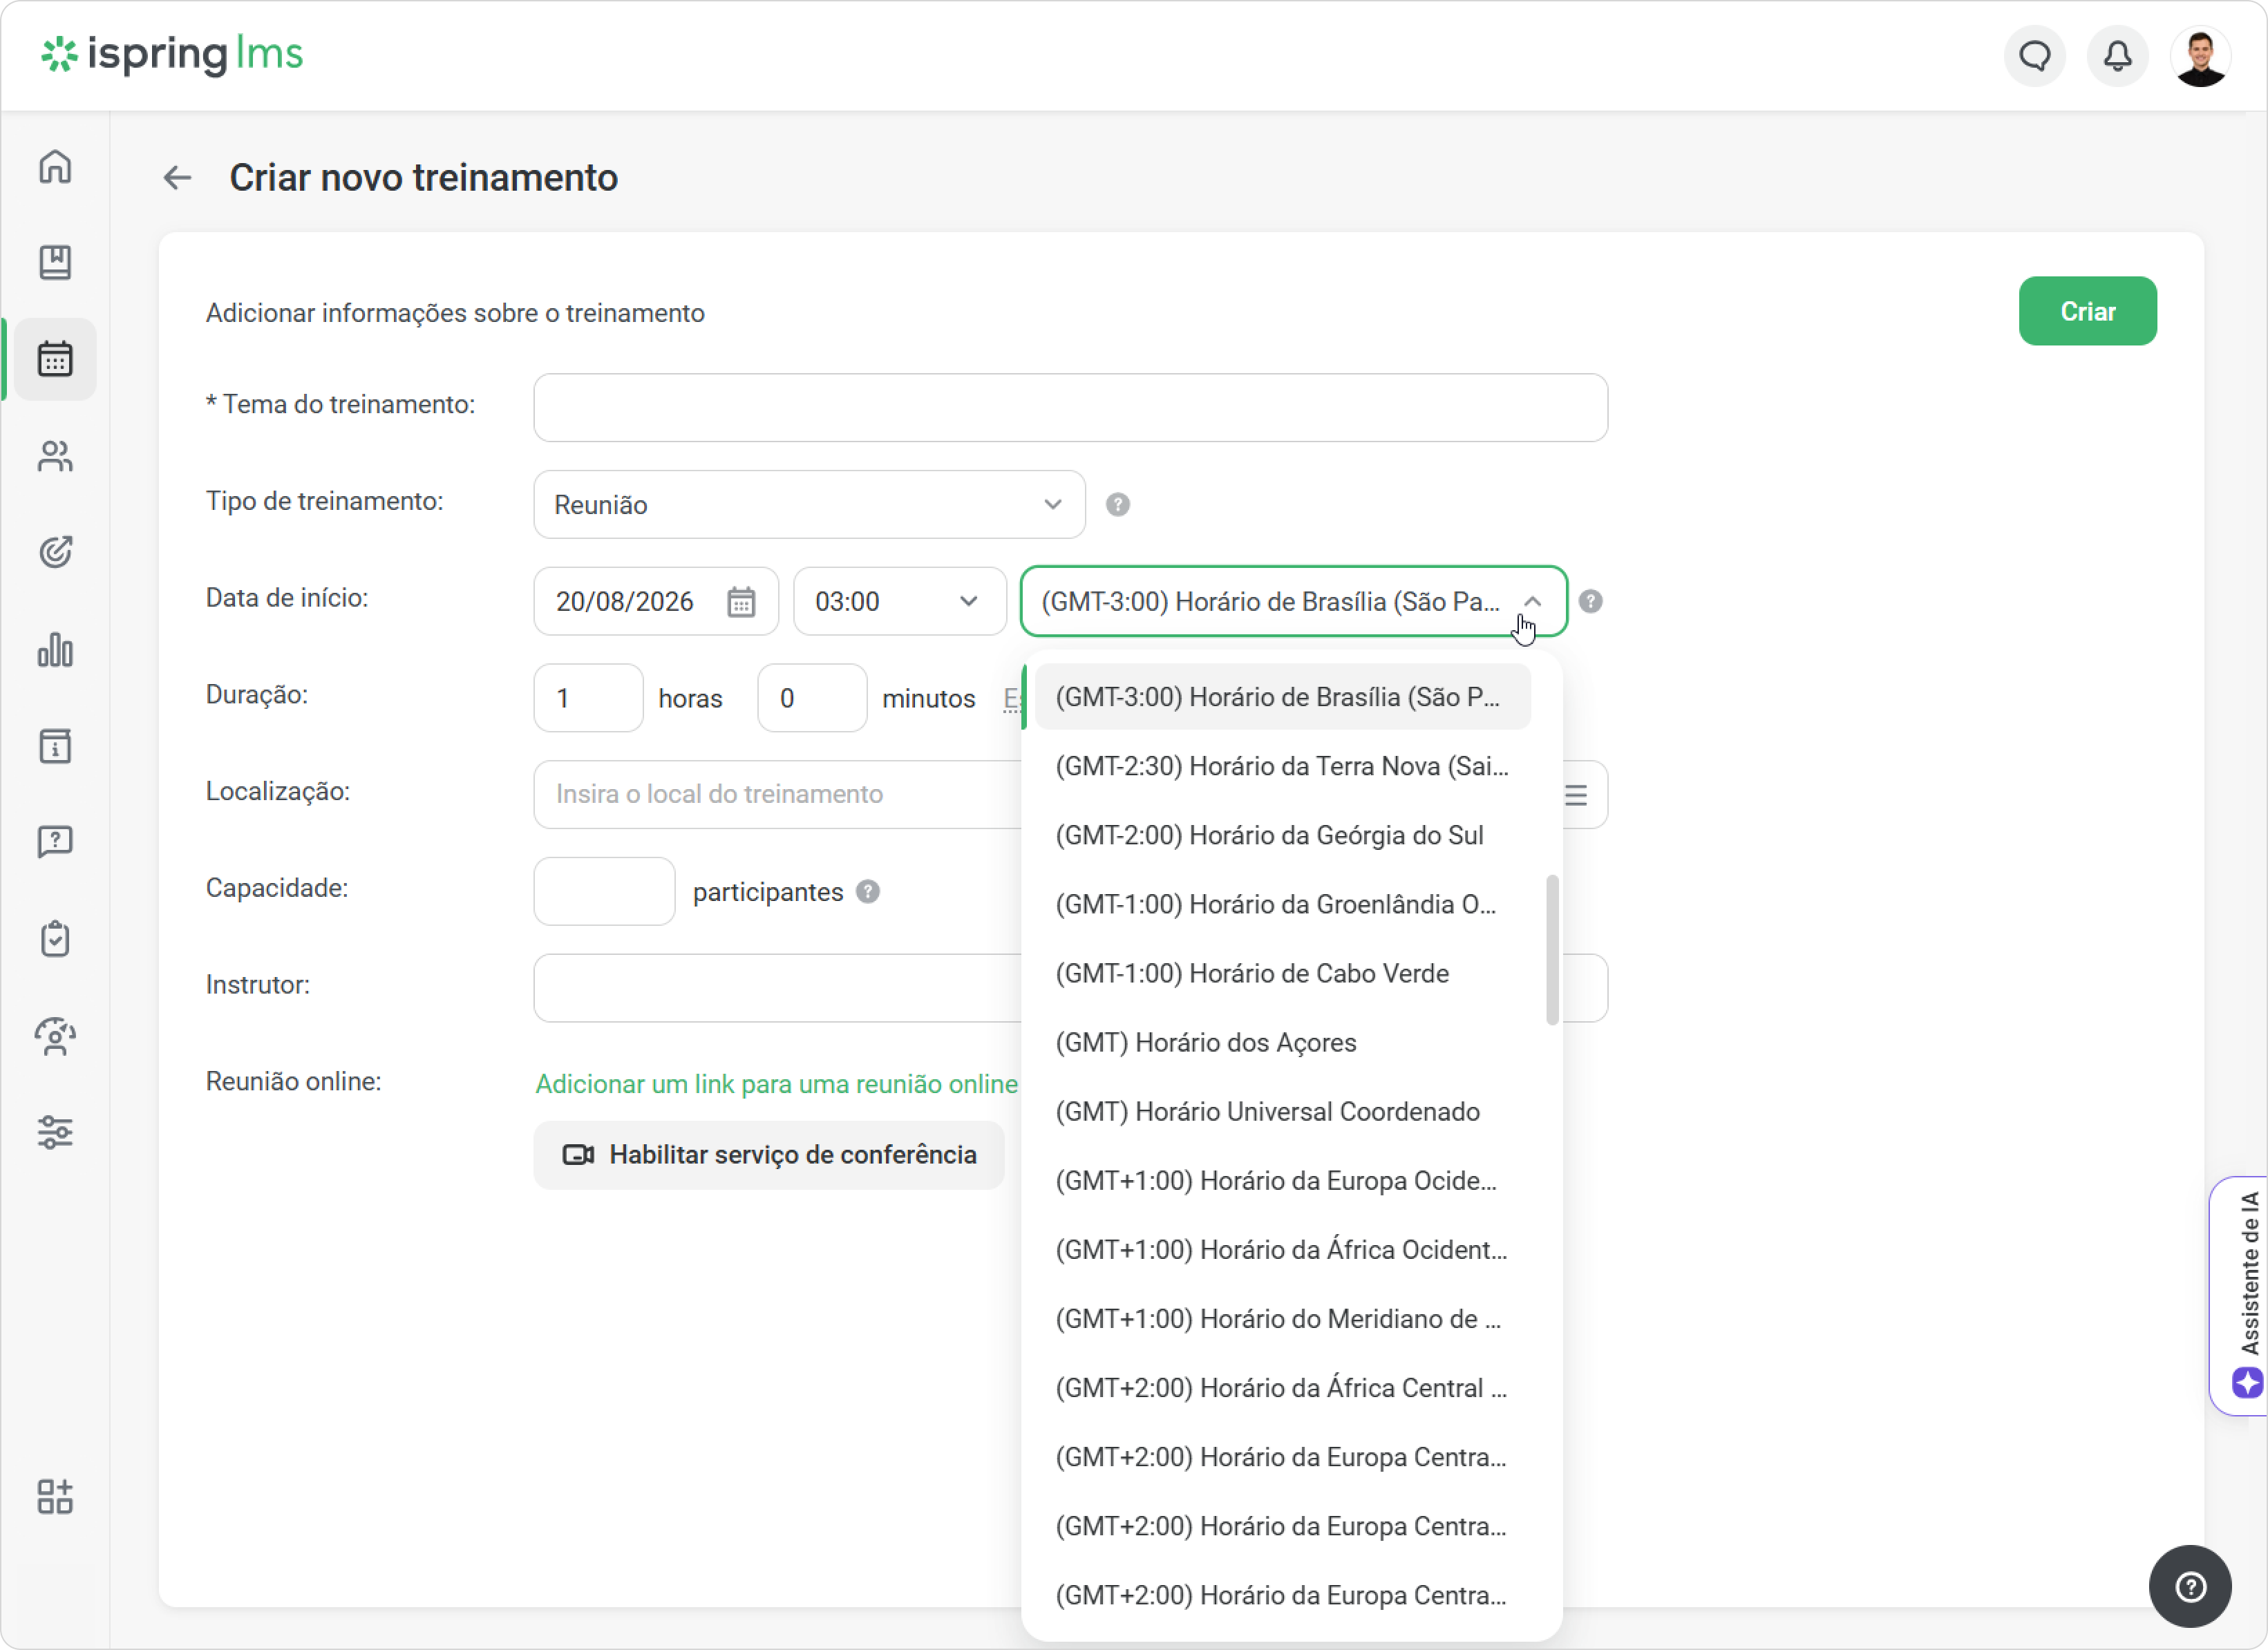Image resolution: width=2268 pixels, height=1650 pixels.
Task: Show help for the training type
Action: pyautogui.click(x=1118, y=505)
